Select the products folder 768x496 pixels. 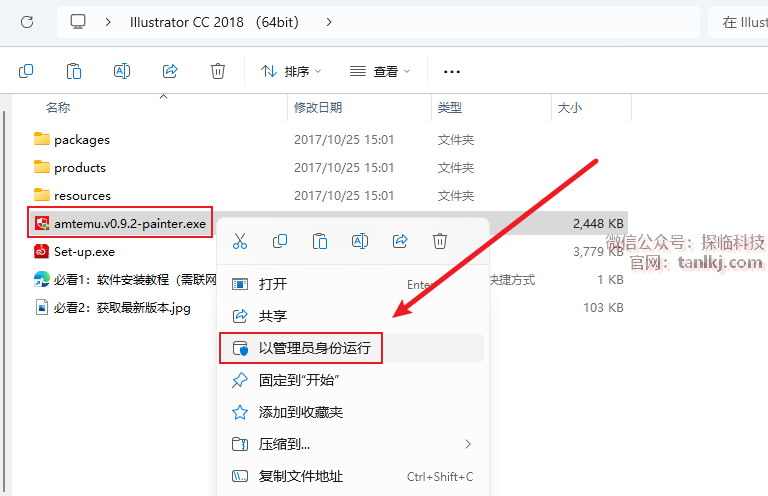point(70,167)
